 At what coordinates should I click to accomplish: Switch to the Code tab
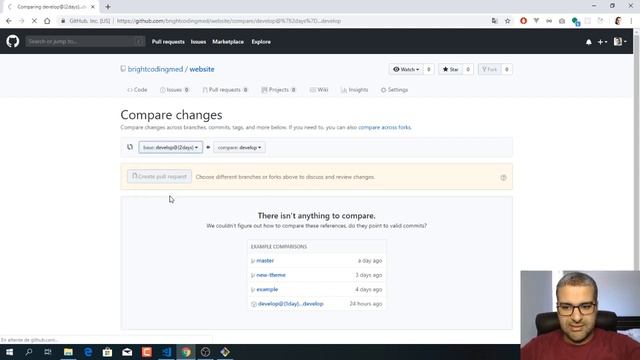pos(137,90)
